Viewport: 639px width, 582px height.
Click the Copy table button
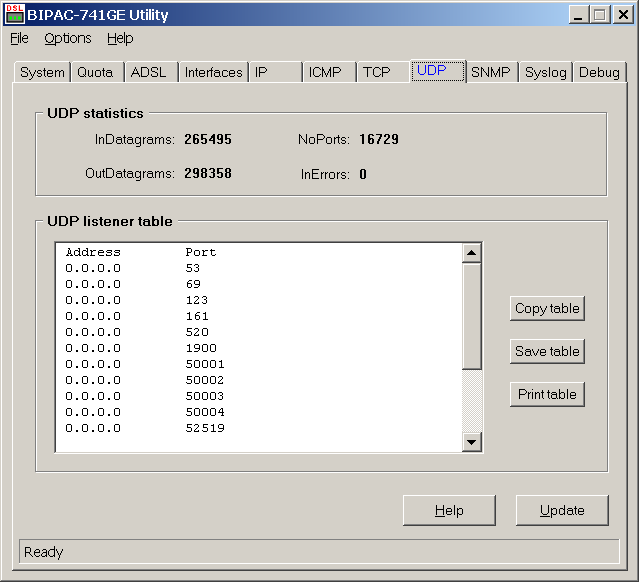click(x=547, y=309)
